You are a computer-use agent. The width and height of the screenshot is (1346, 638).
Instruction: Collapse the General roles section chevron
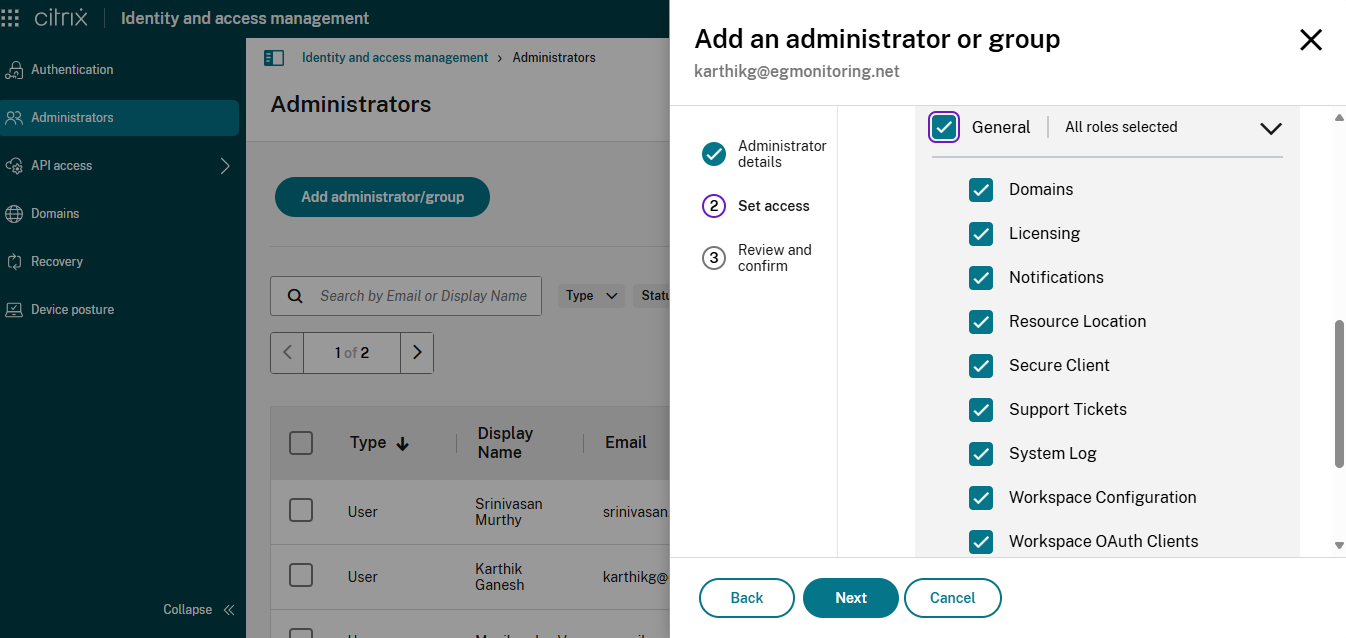1270,128
